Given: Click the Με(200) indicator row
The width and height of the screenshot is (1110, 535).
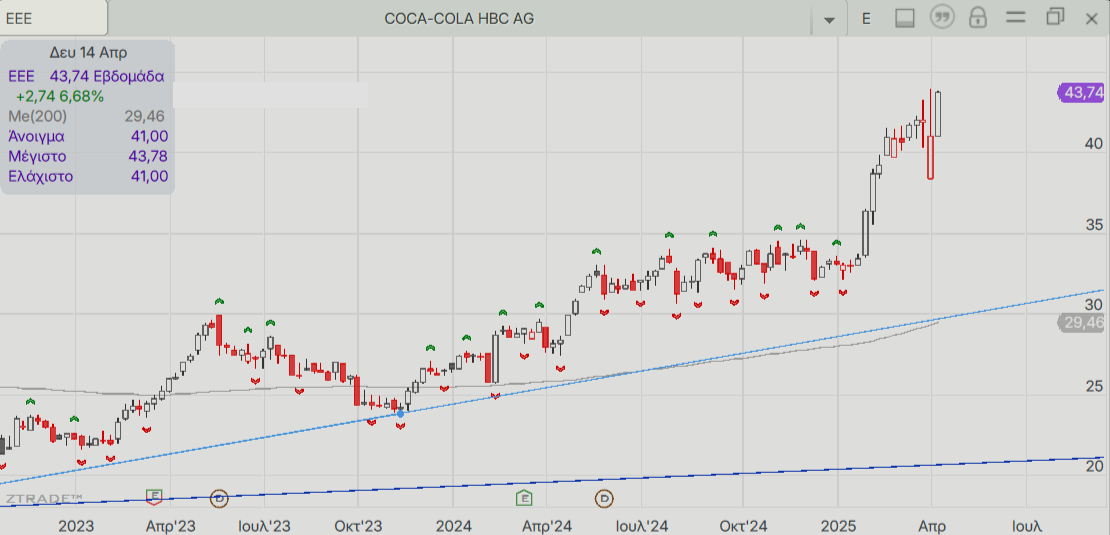Looking at the screenshot, I should point(87,116).
